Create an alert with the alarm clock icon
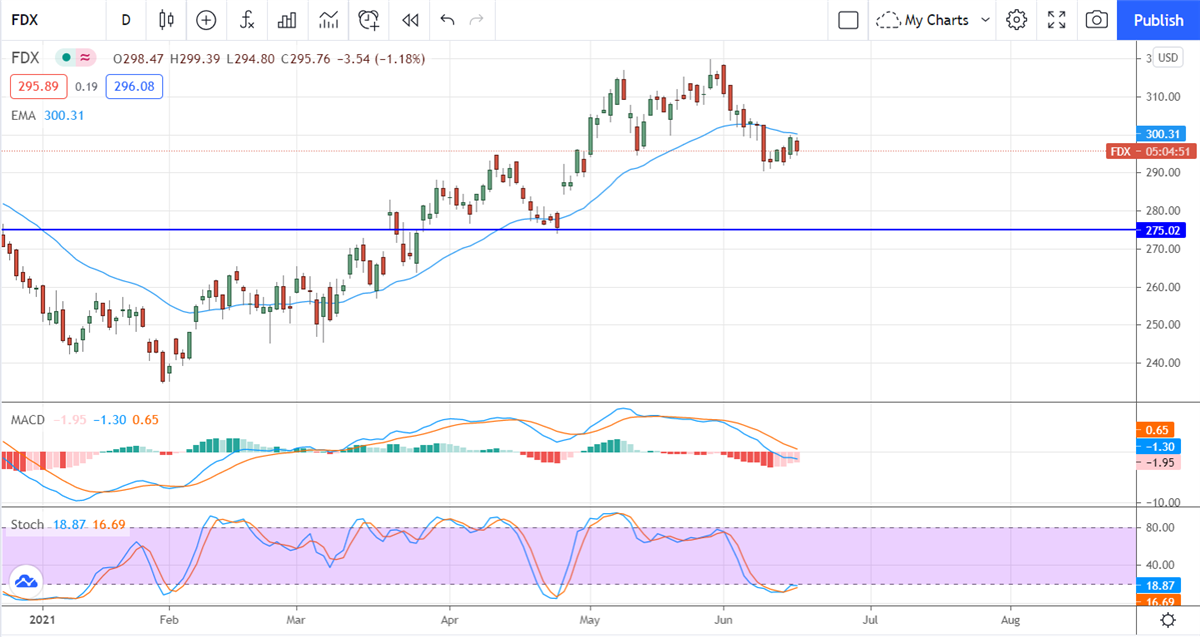Viewport: 1200px width, 637px height. point(369,20)
